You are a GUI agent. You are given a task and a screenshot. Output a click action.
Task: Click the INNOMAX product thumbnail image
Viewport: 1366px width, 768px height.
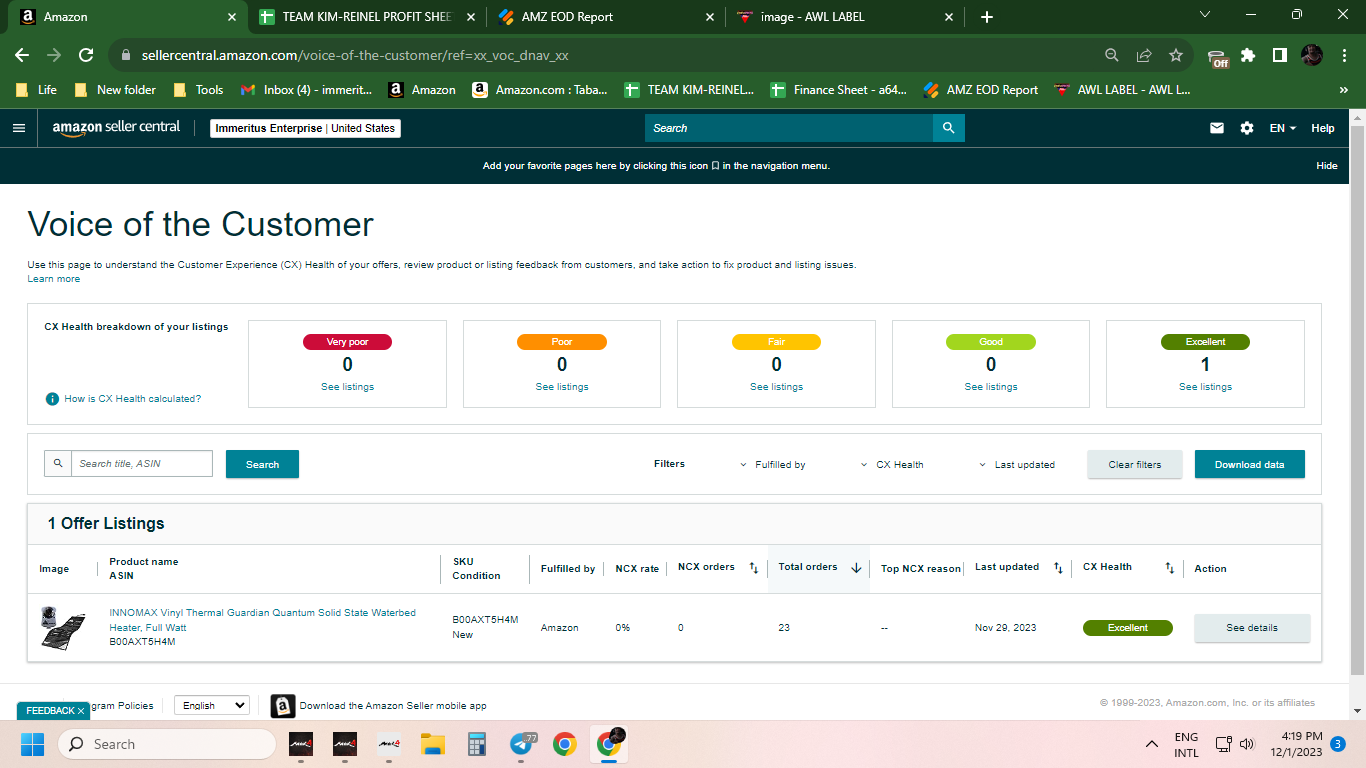coord(62,627)
